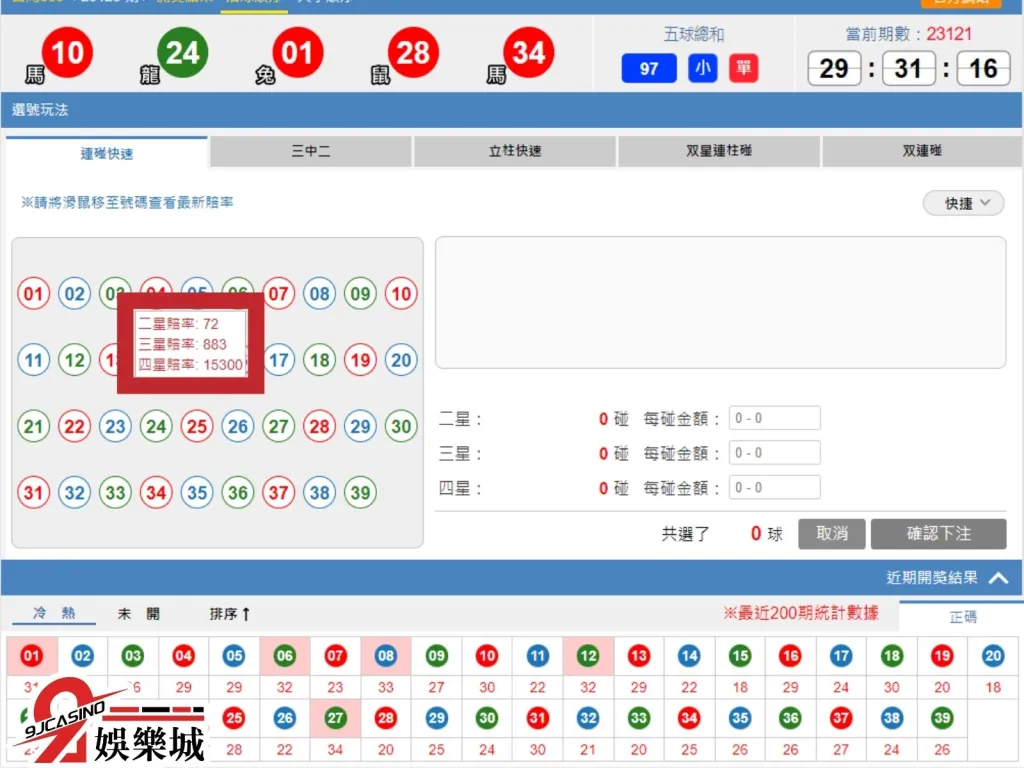Viewport: 1024px width, 768px height.
Task: Select number ball 27 in the picker grid
Action: click(279, 426)
